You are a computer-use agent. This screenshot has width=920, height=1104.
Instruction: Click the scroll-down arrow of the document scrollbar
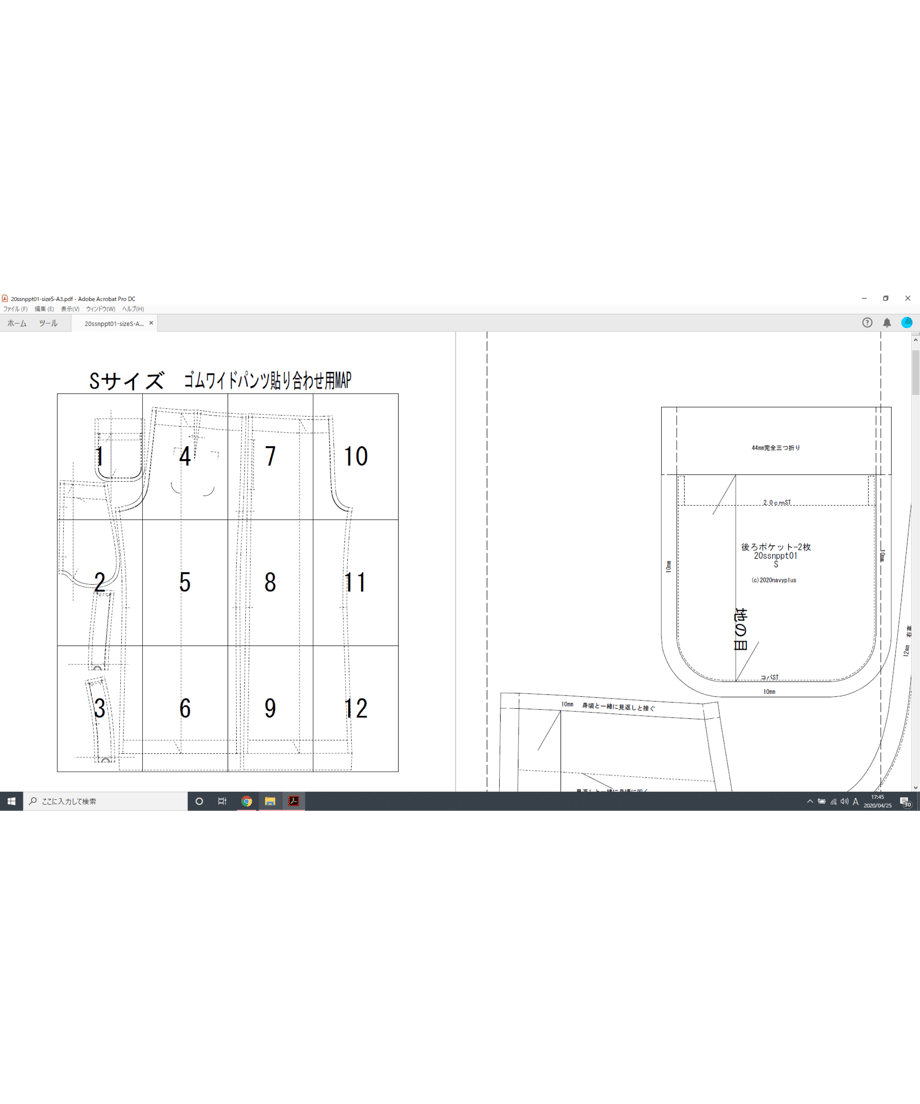click(915, 787)
